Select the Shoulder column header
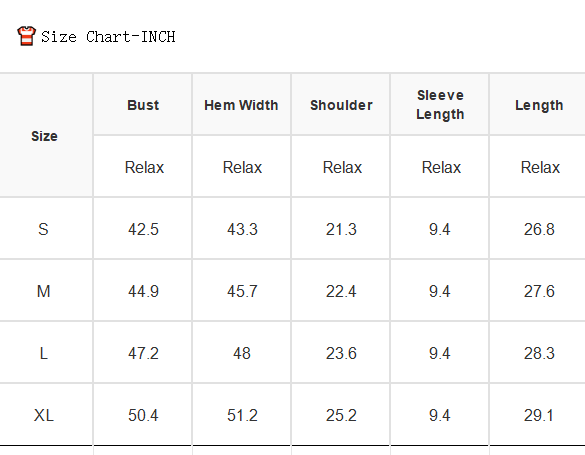Image resolution: width=585 pixels, height=455 pixels. point(341,105)
